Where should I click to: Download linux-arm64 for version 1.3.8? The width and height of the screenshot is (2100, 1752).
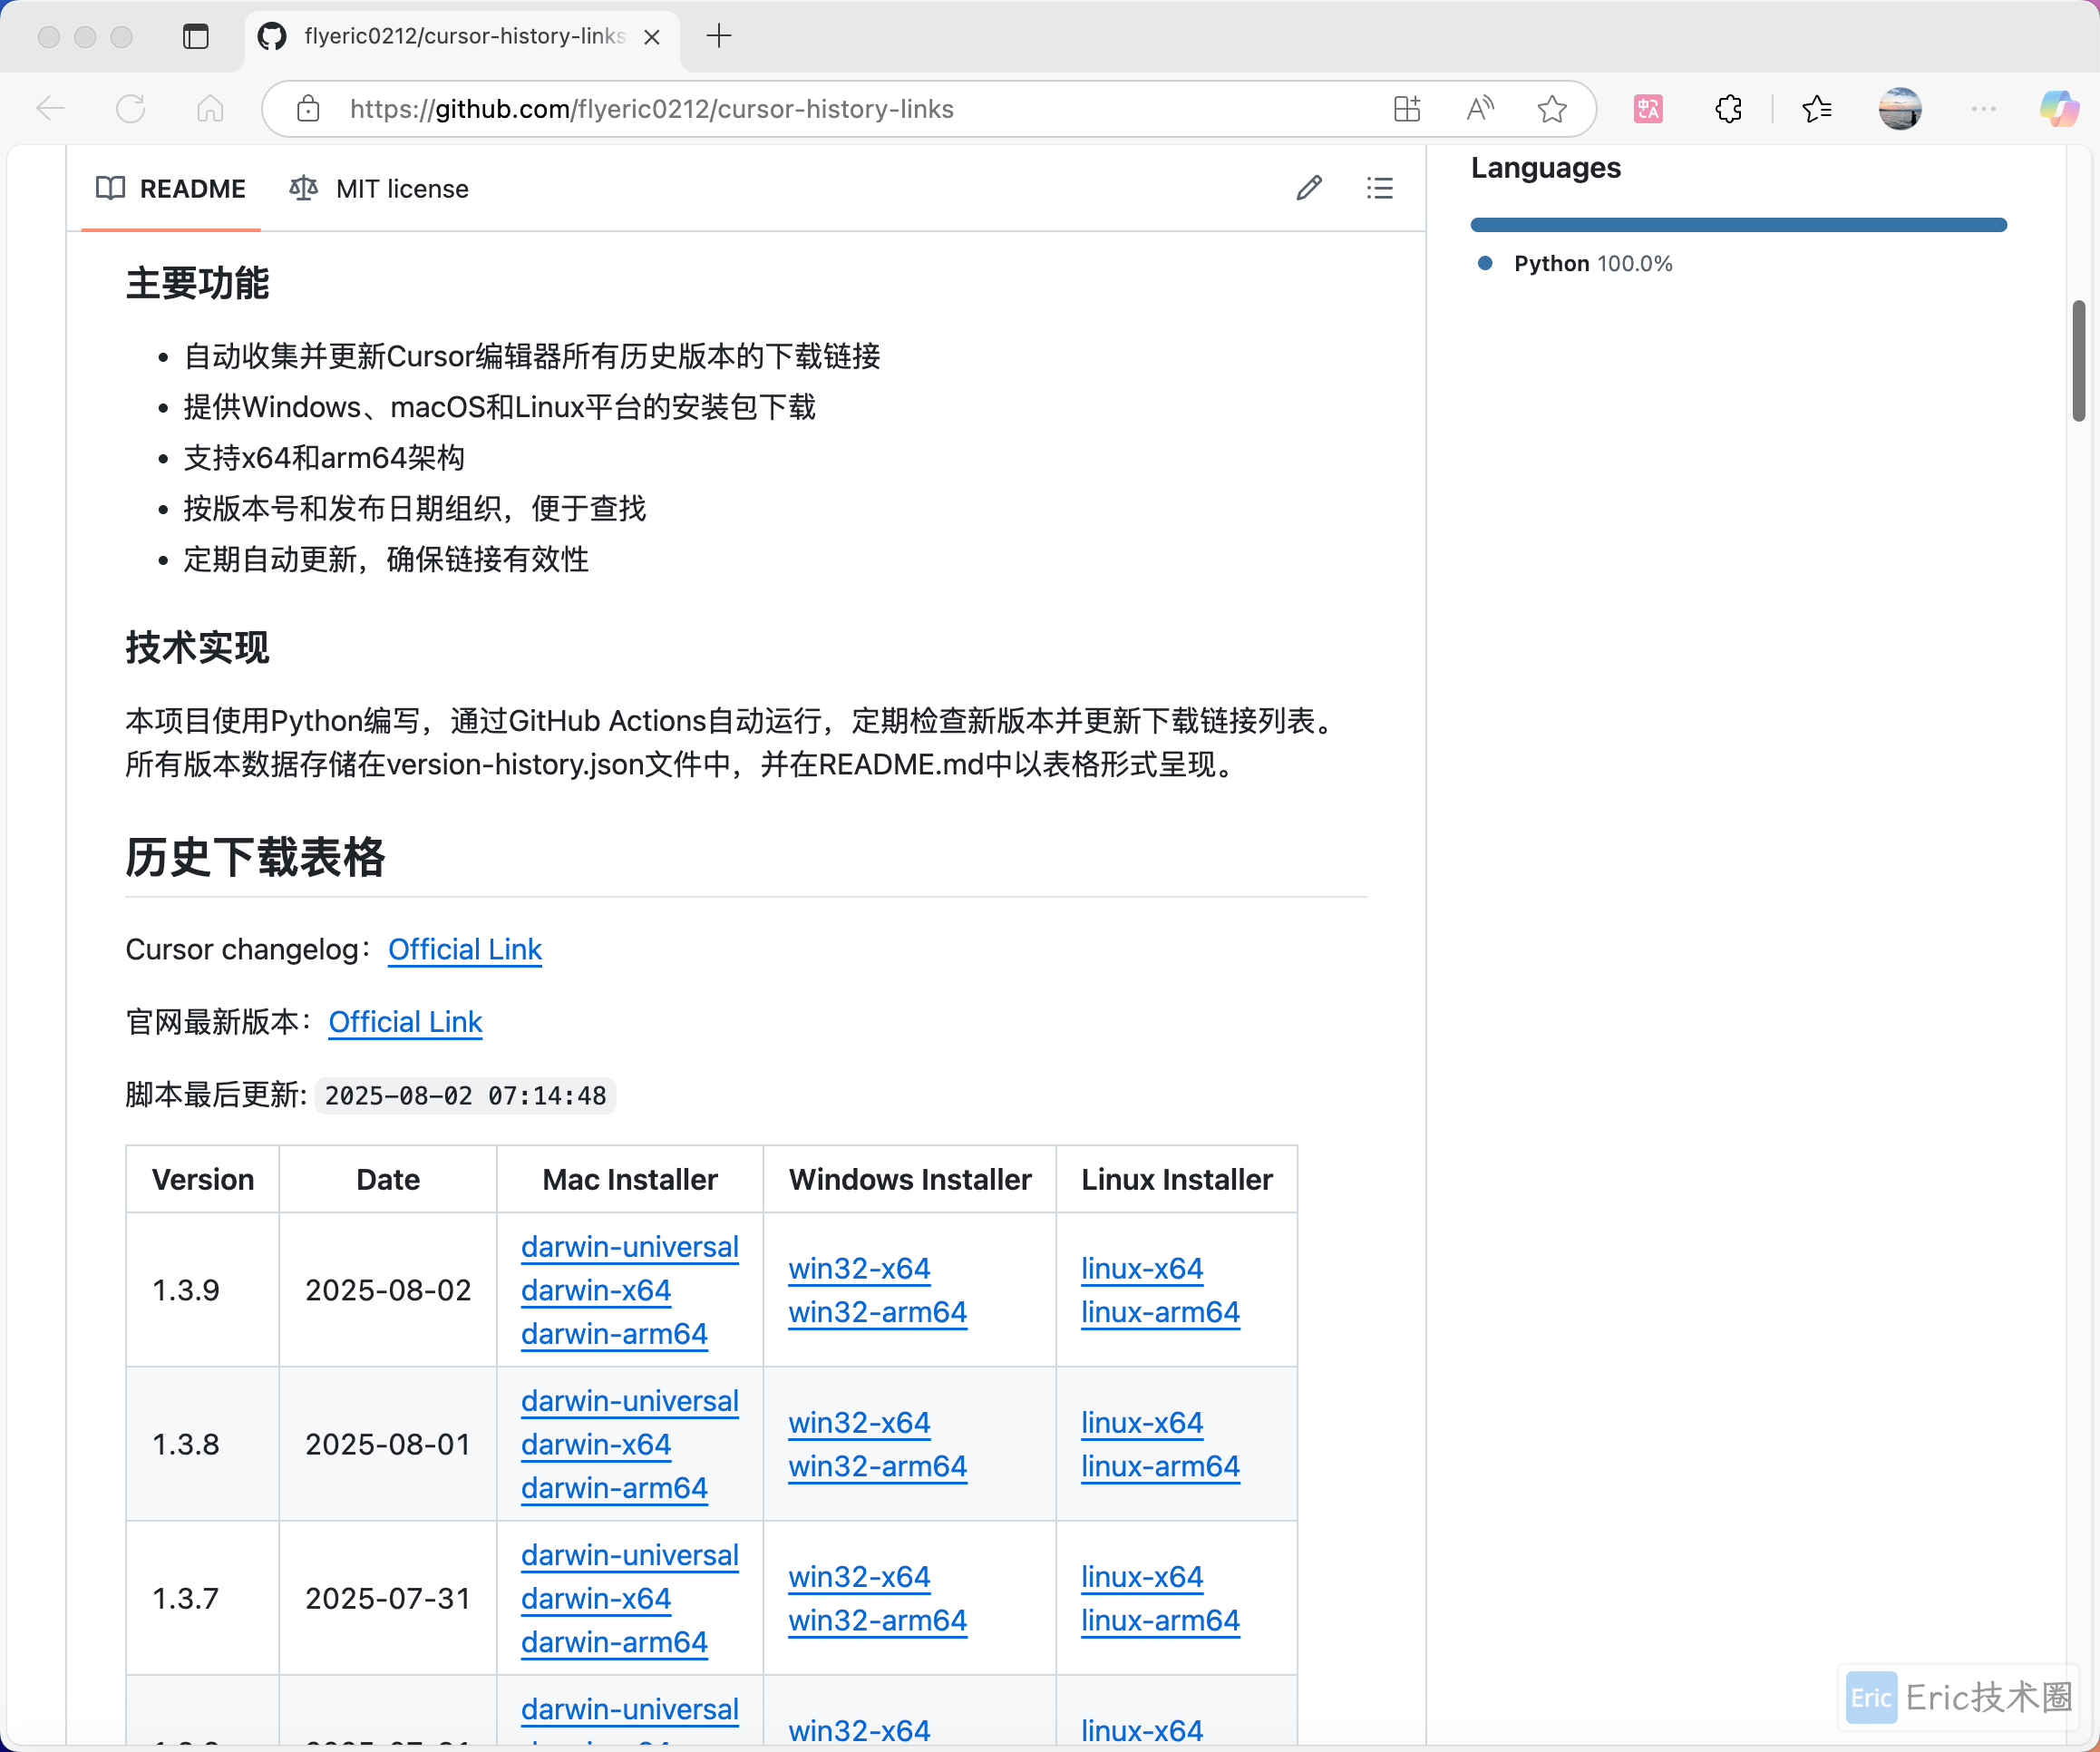[1160, 1466]
